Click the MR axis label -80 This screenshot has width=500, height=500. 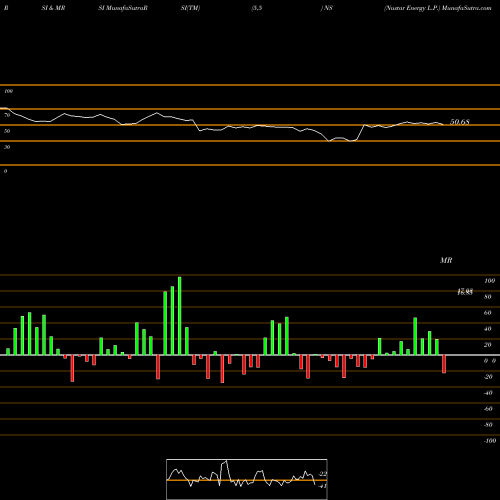coord(488,425)
